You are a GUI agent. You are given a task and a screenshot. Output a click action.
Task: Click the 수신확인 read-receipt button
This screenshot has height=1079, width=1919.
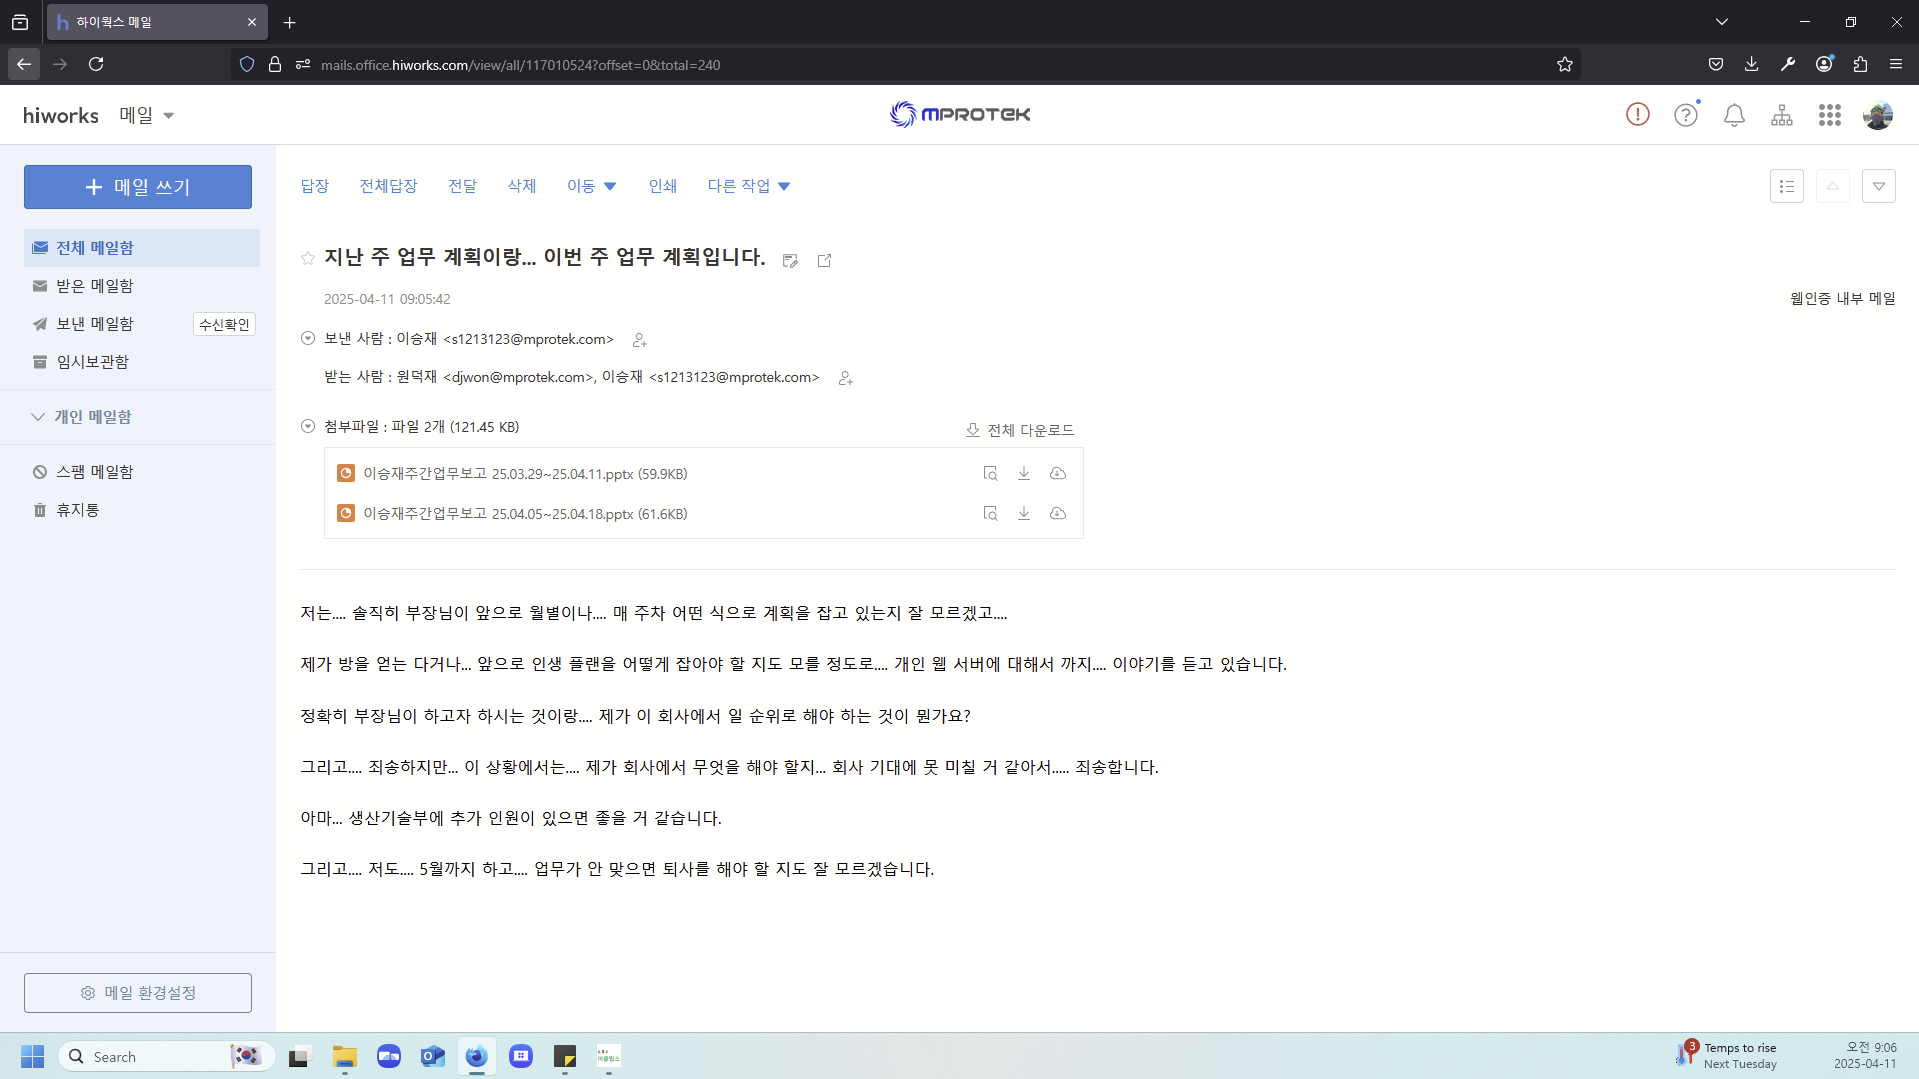224,324
